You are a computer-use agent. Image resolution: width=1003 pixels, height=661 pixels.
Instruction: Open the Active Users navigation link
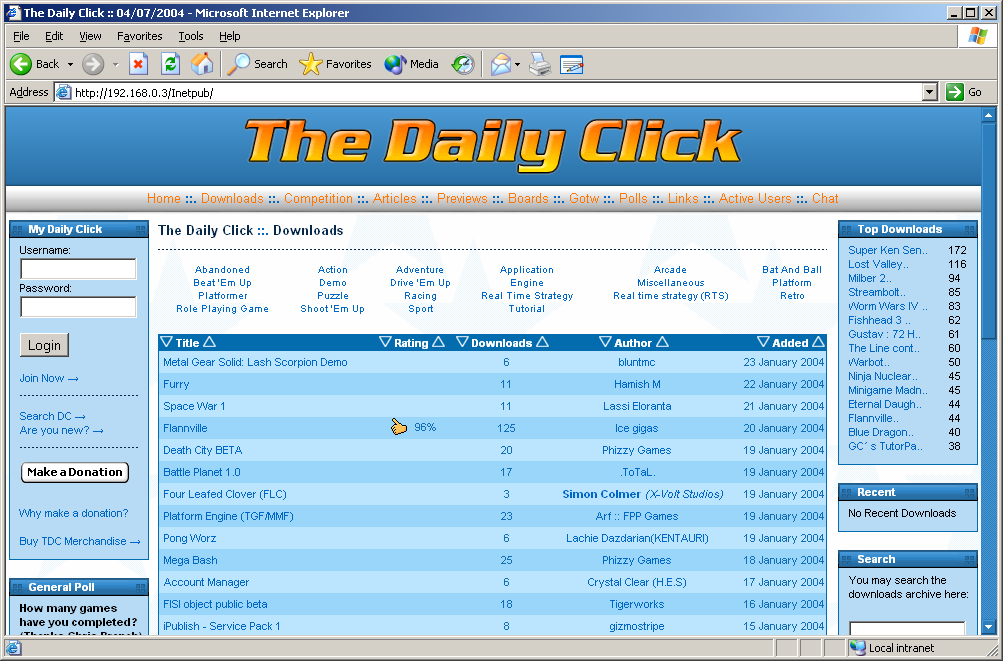[755, 198]
